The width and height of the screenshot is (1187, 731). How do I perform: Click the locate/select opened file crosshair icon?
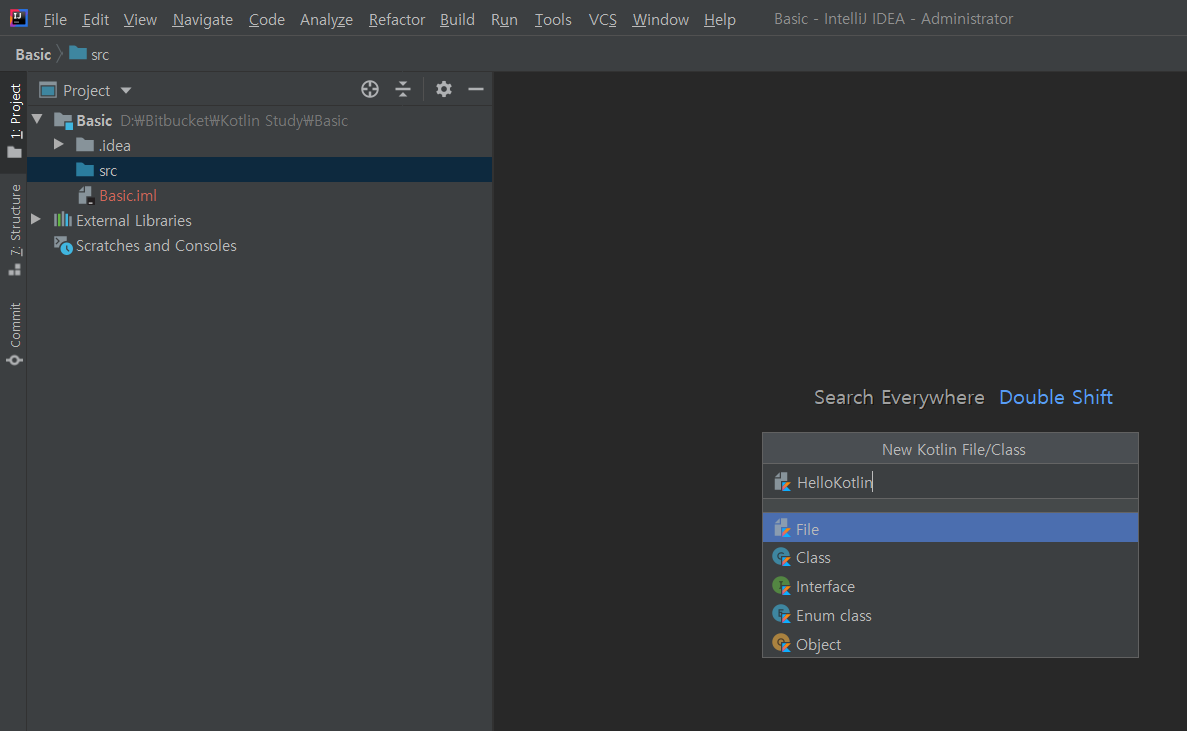click(x=369, y=89)
